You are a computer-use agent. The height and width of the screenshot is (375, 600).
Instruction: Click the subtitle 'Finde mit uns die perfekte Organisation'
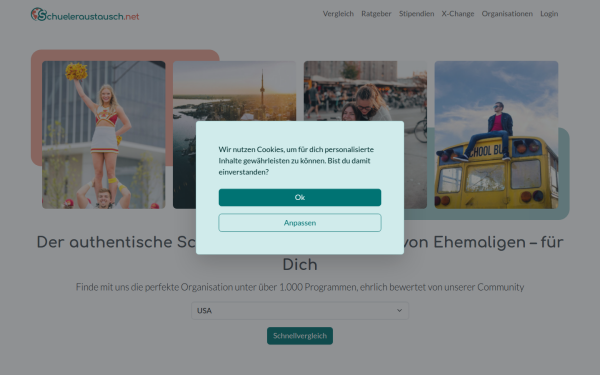pyautogui.click(x=154, y=287)
